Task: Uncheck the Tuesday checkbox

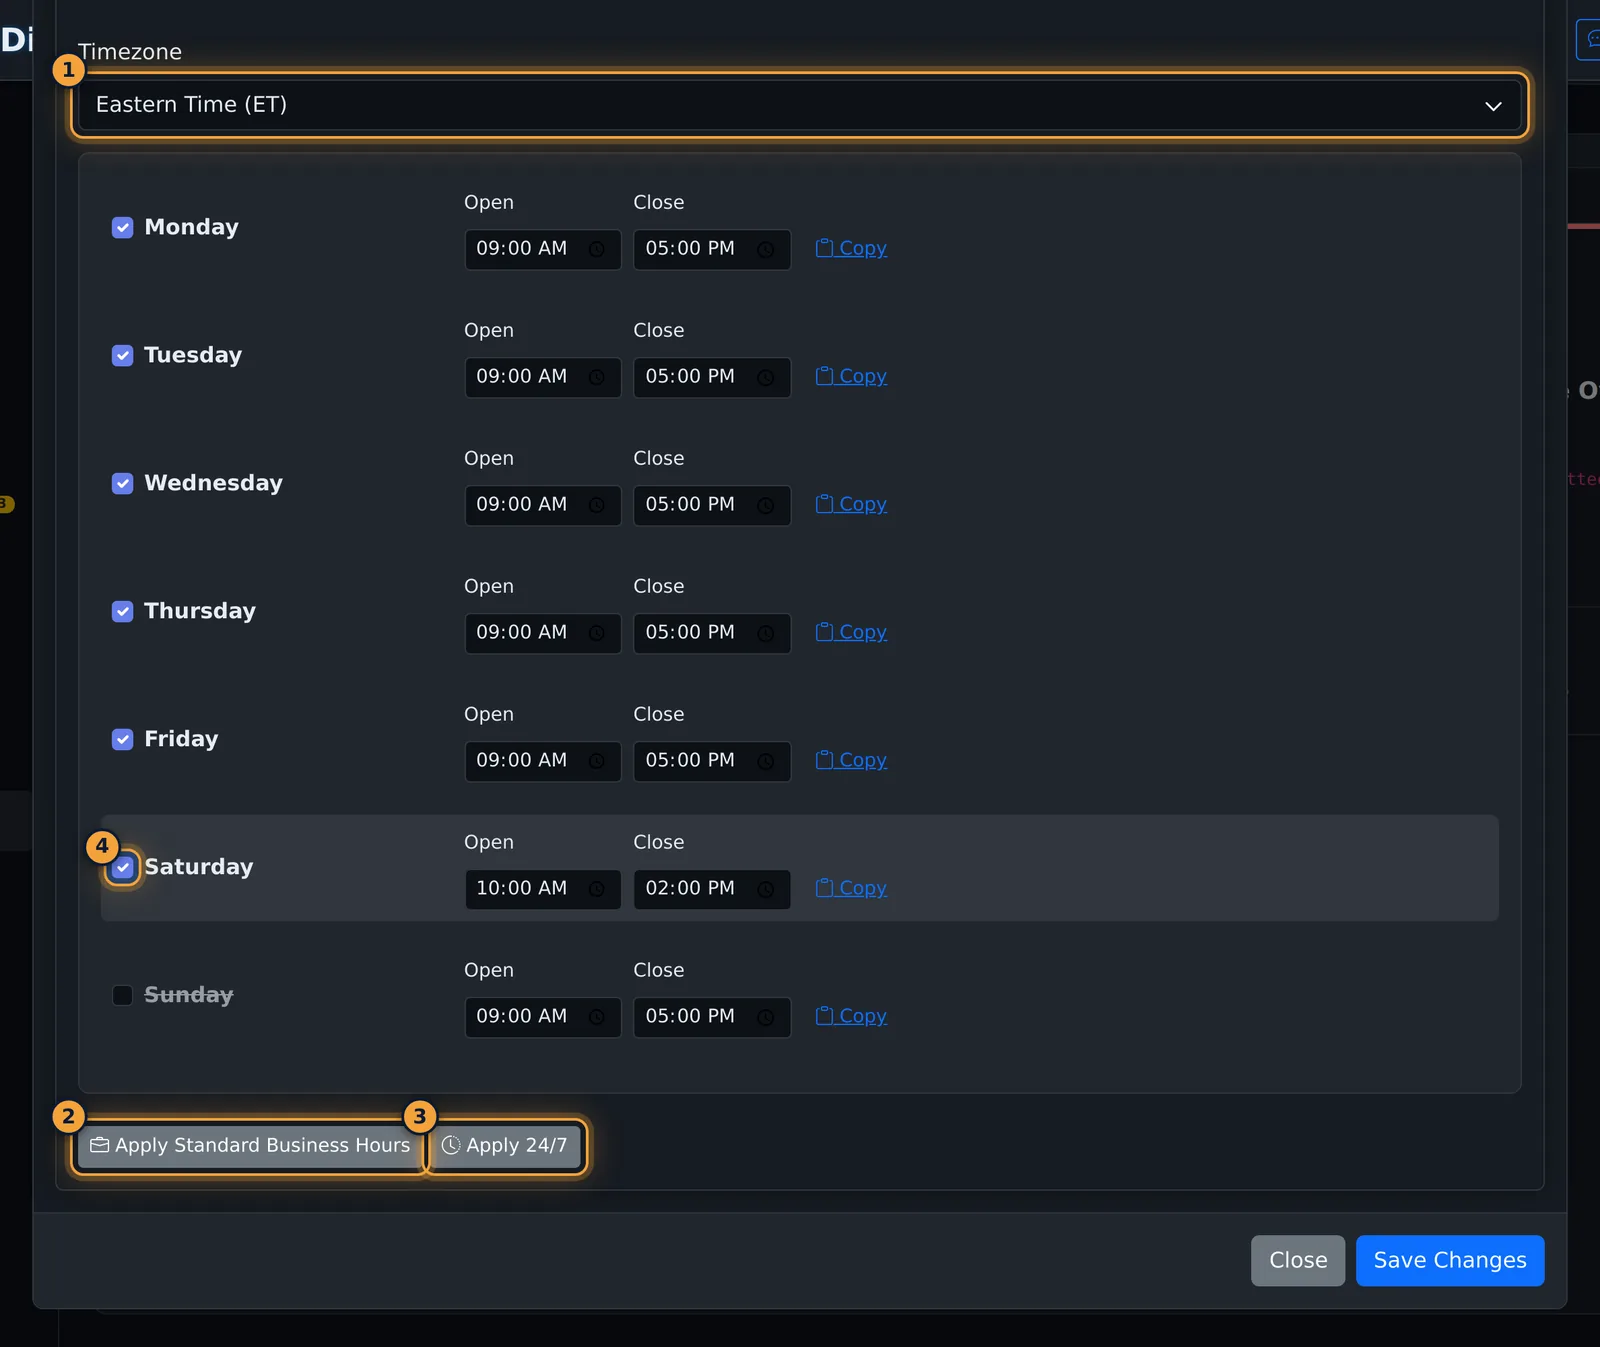Action: (x=122, y=355)
